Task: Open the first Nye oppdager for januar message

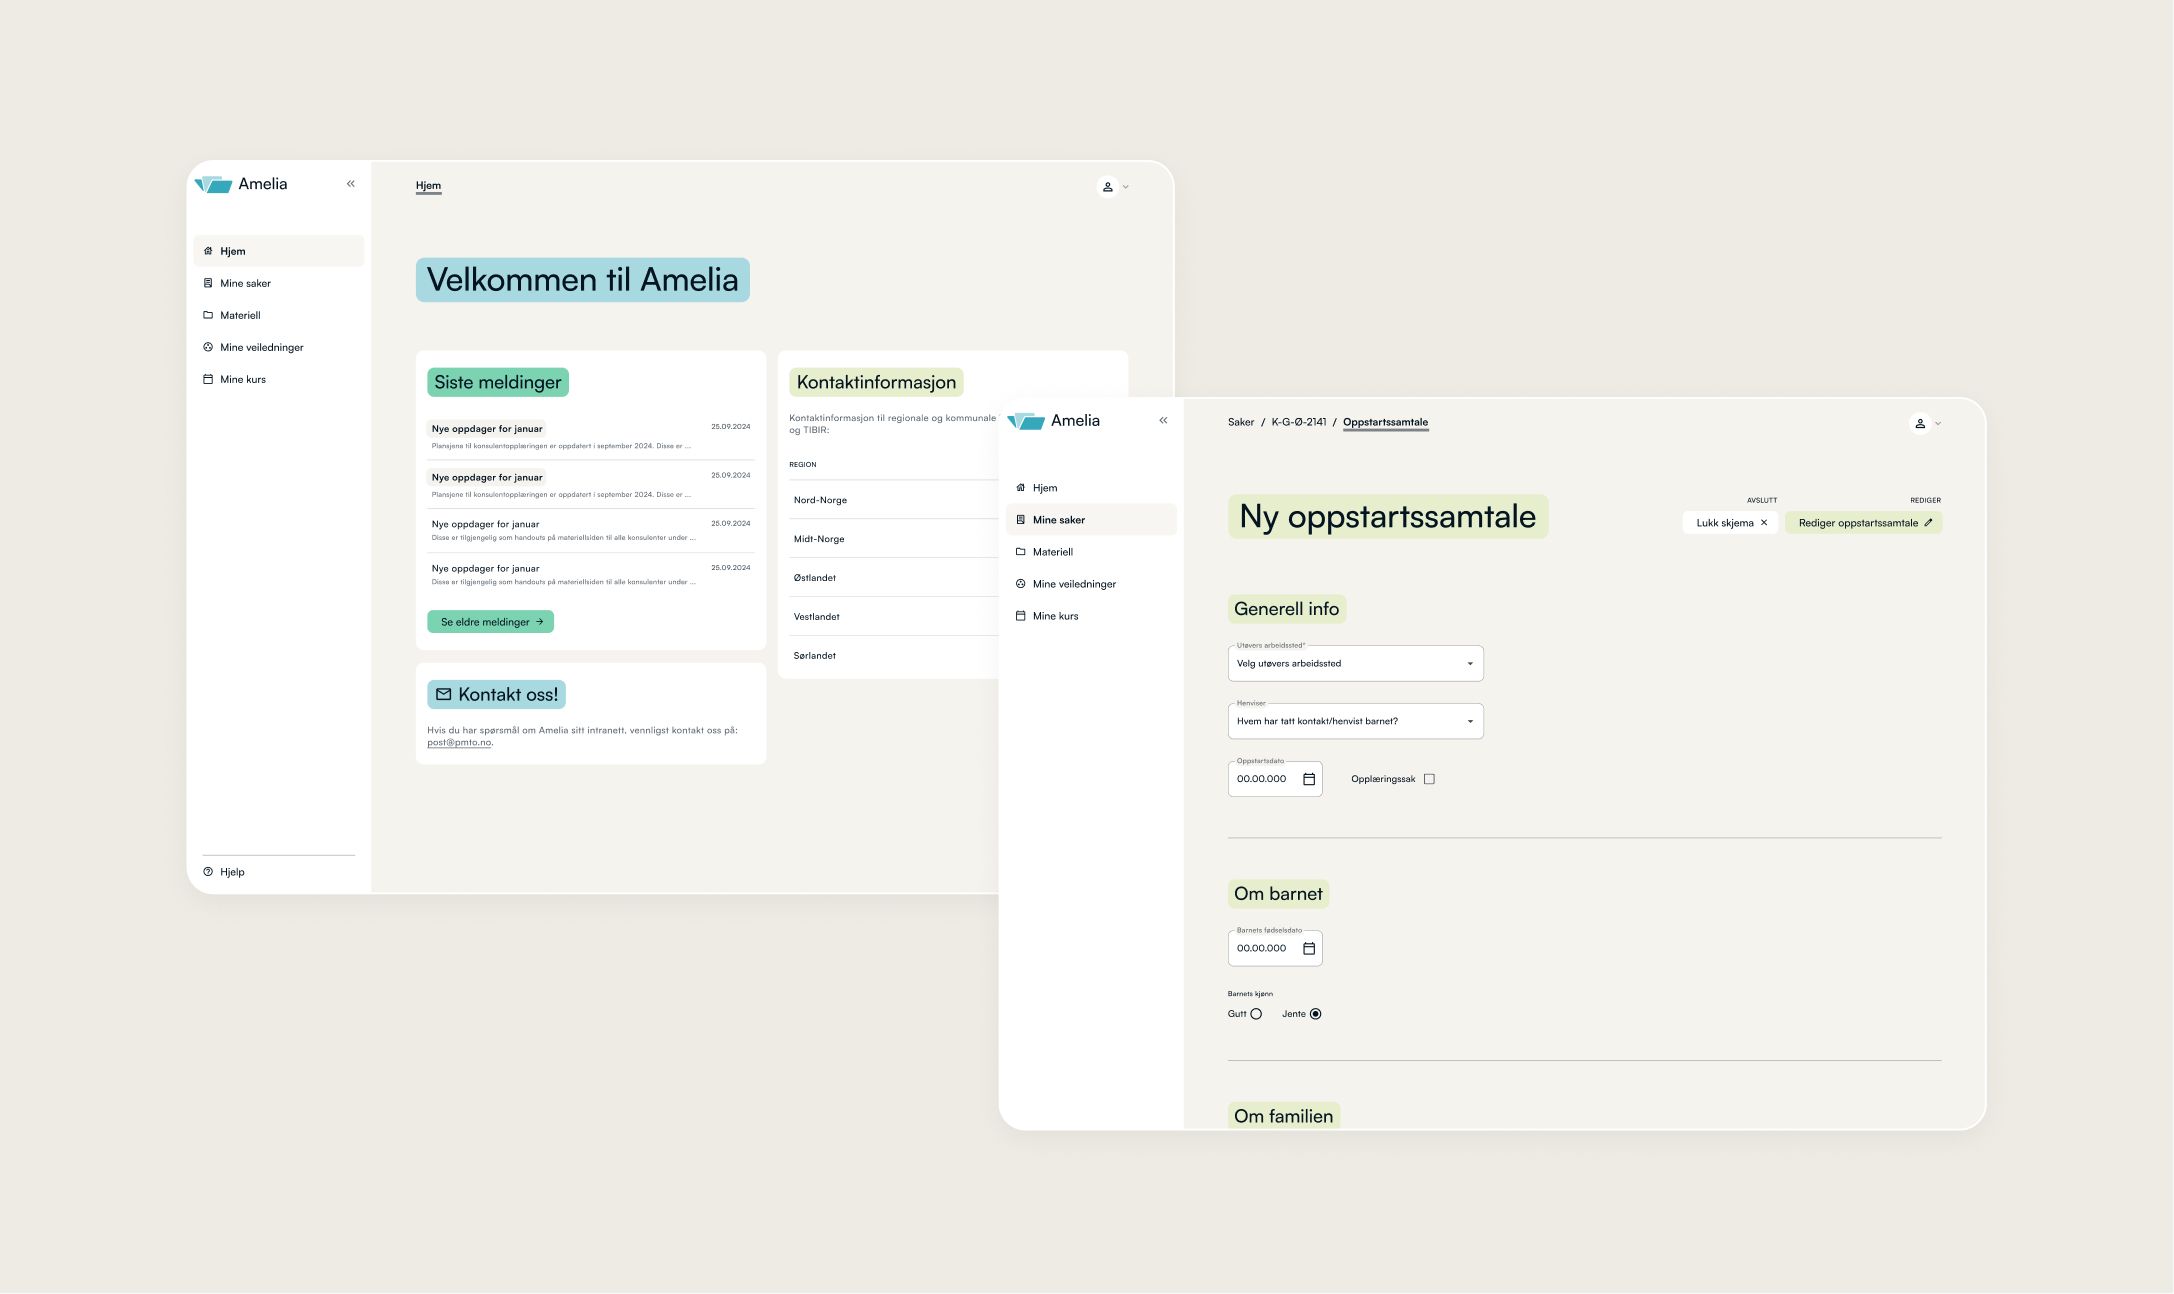Action: [x=590, y=436]
